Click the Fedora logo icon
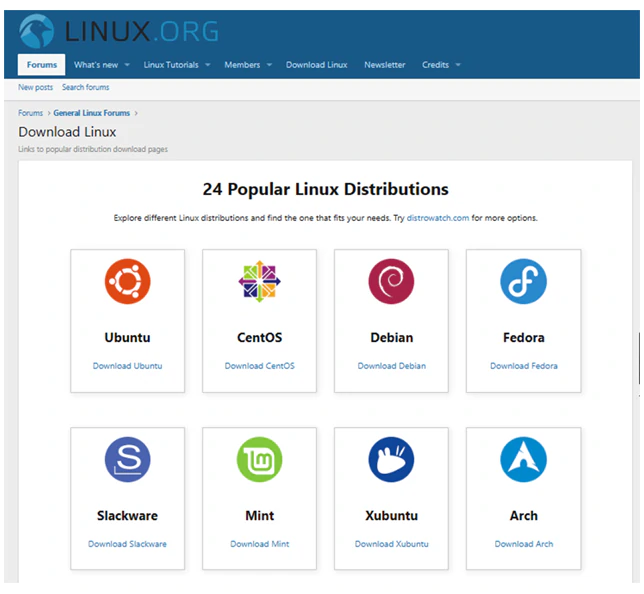644x594 pixels. pos(523,281)
